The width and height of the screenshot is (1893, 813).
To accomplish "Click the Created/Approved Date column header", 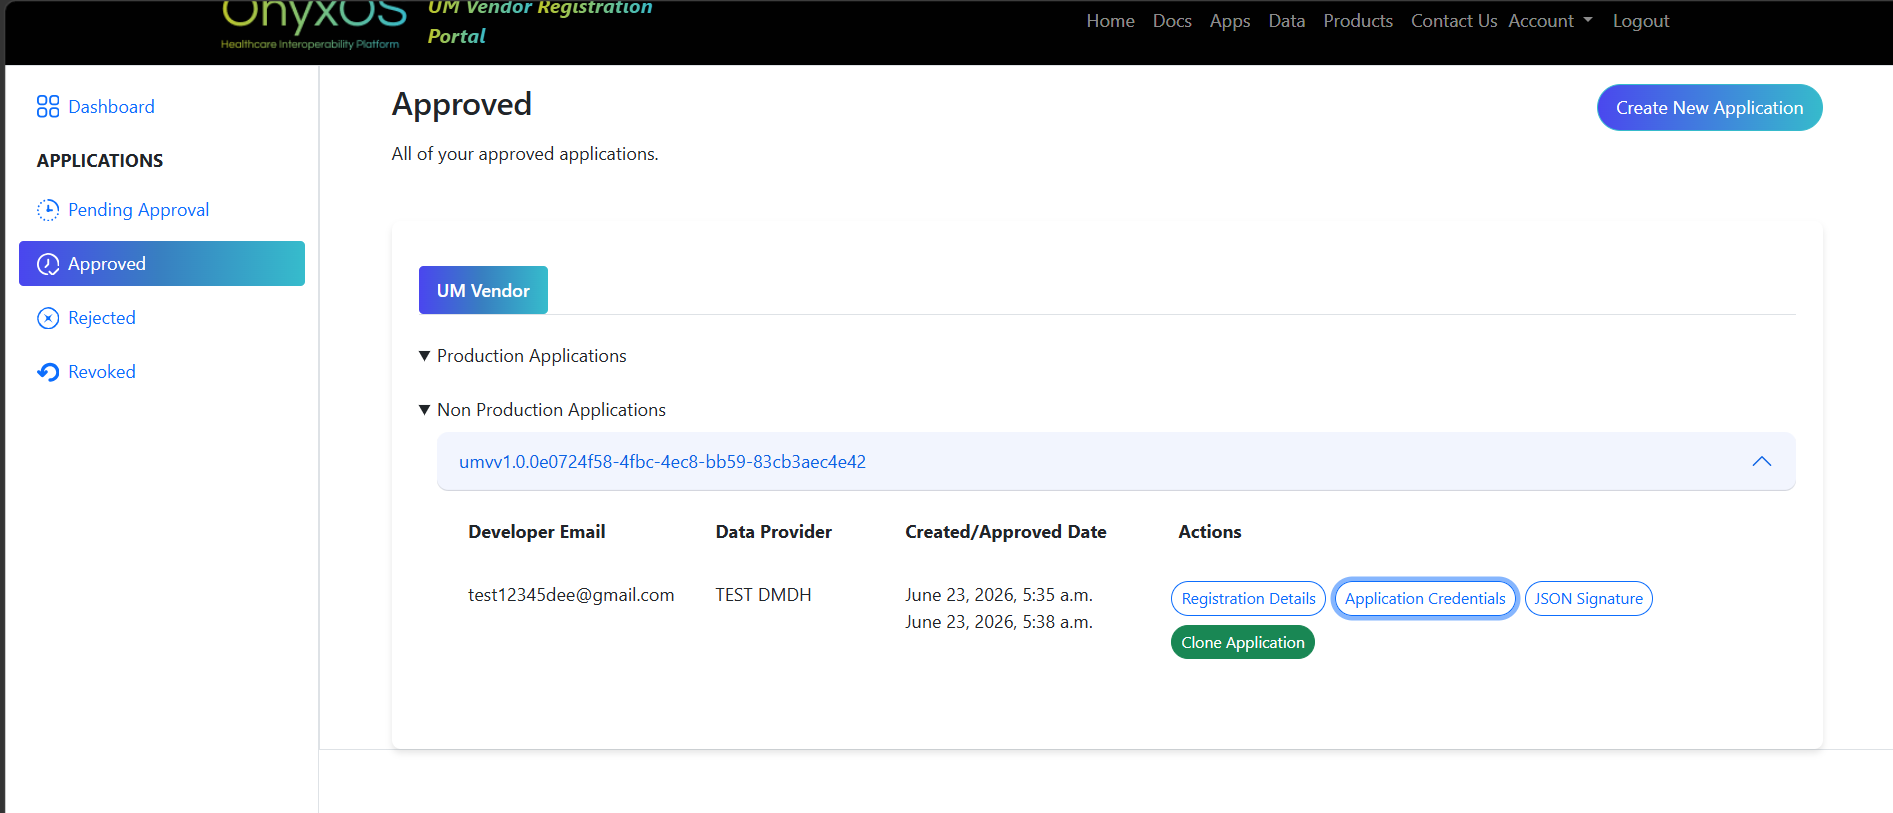I will pos(1006,532).
